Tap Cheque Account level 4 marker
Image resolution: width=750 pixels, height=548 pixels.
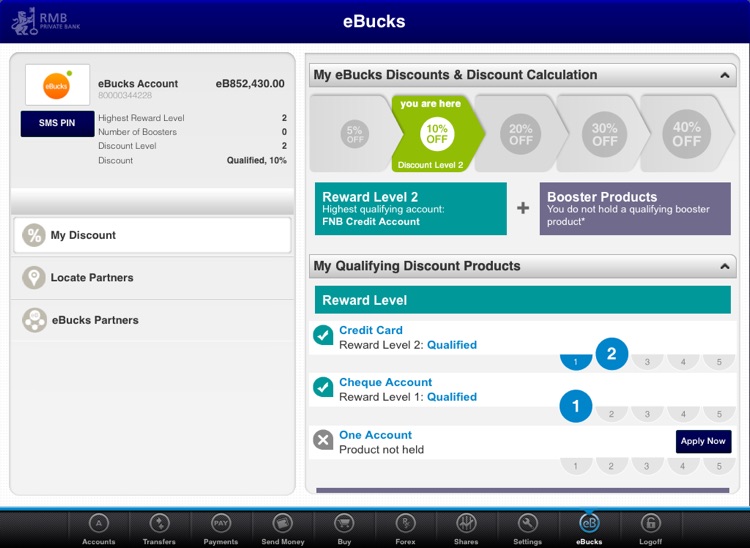tap(683, 414)
